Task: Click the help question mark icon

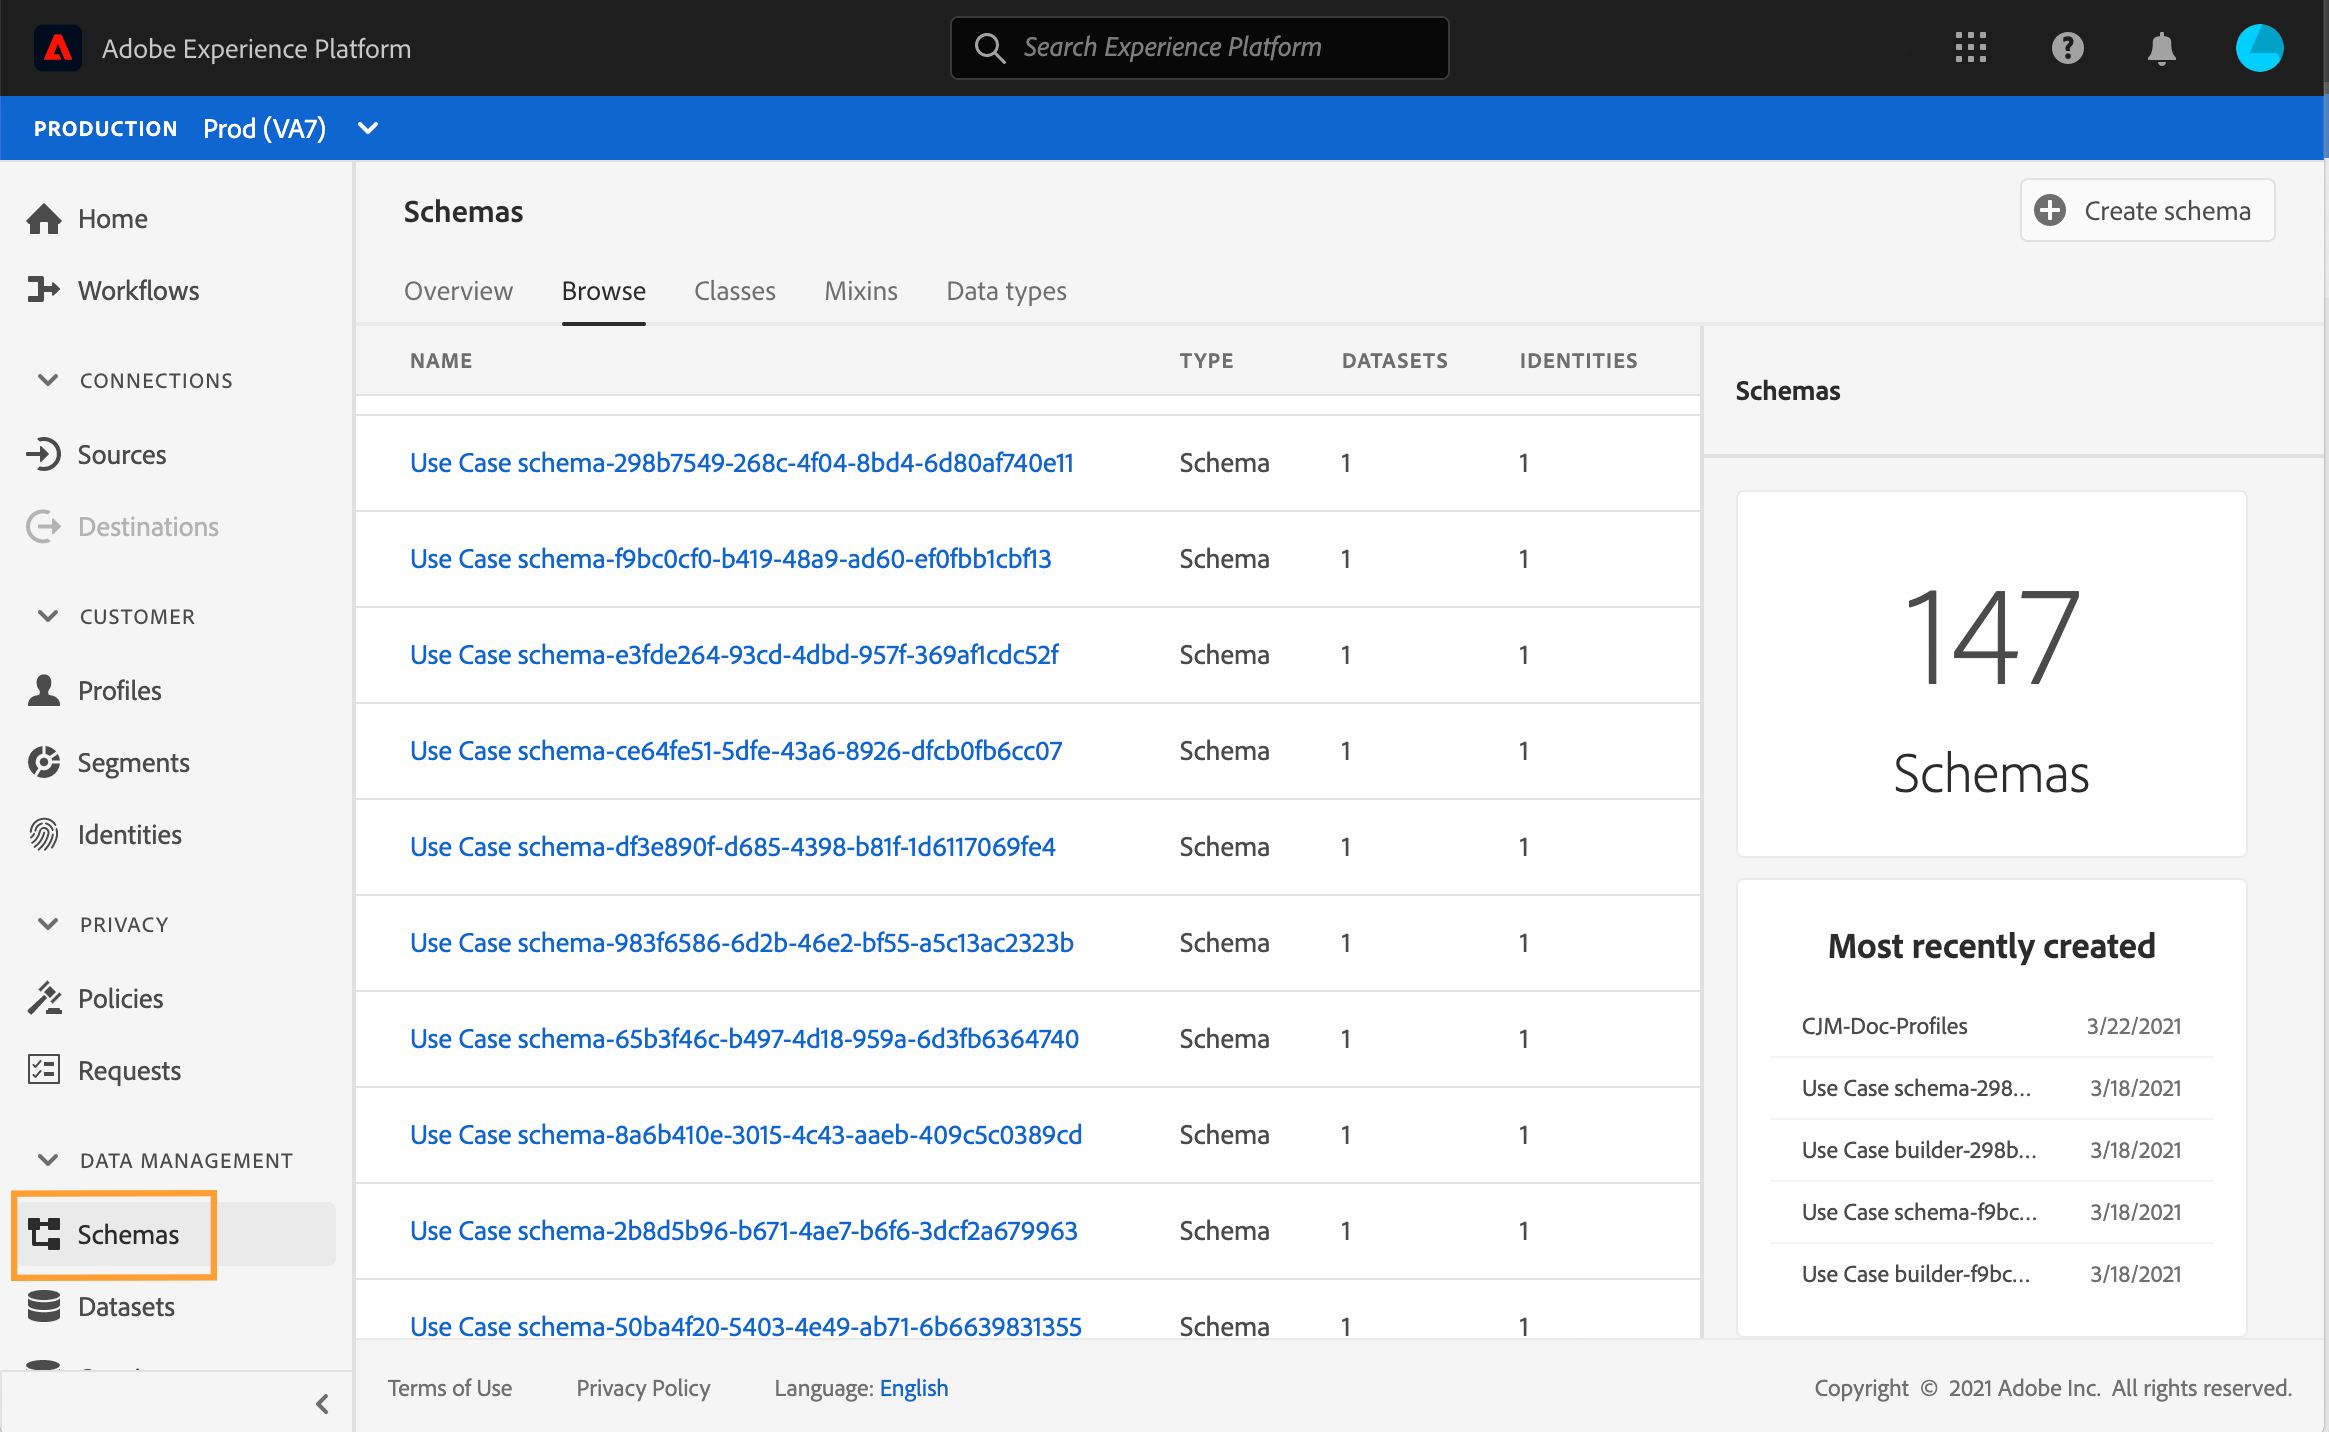Action: (2067, 48)
